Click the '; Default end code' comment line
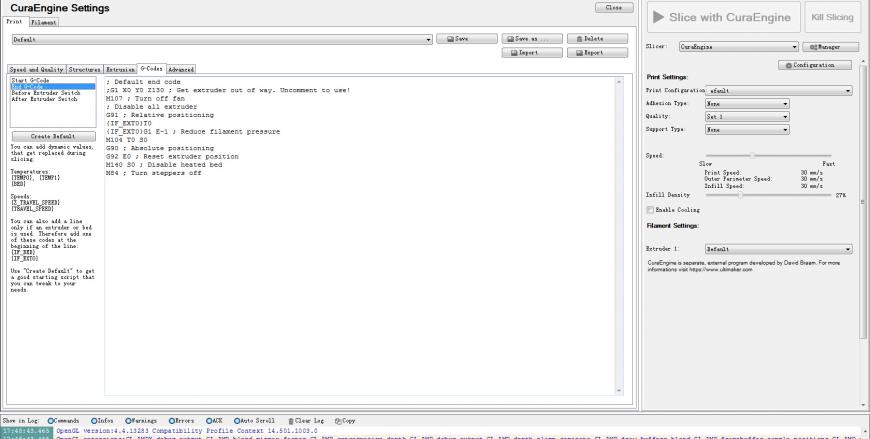Screen dimensions: 870x439 [143, 82]
